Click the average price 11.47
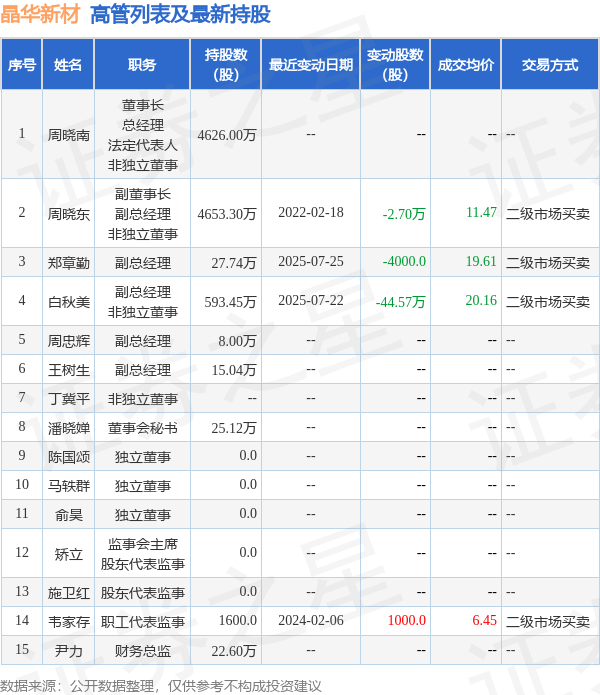 pyautogui.click(x=481, y=212)
